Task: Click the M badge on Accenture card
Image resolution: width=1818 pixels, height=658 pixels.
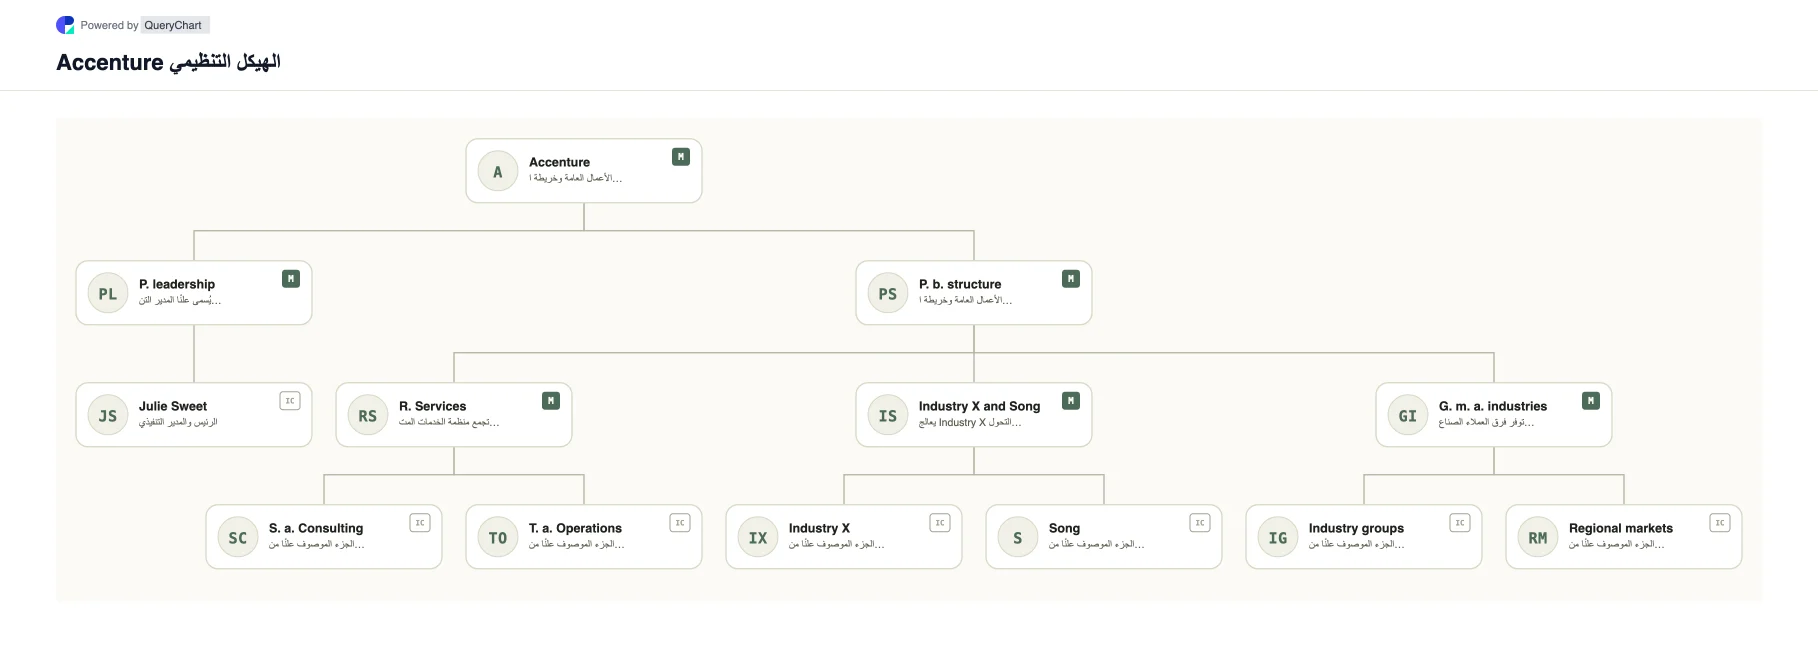Action: (681, 157)
